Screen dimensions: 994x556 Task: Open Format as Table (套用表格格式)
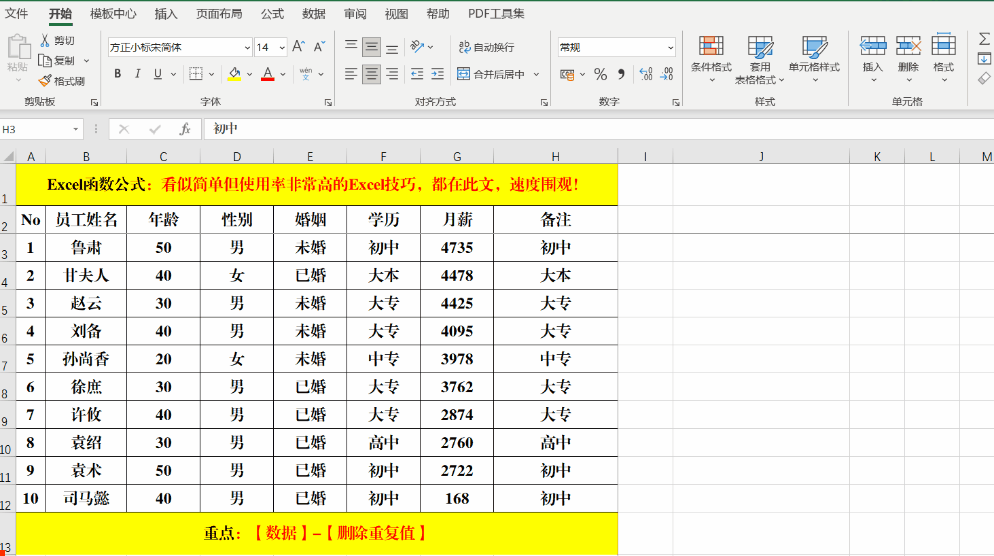[x=759, y=59]
